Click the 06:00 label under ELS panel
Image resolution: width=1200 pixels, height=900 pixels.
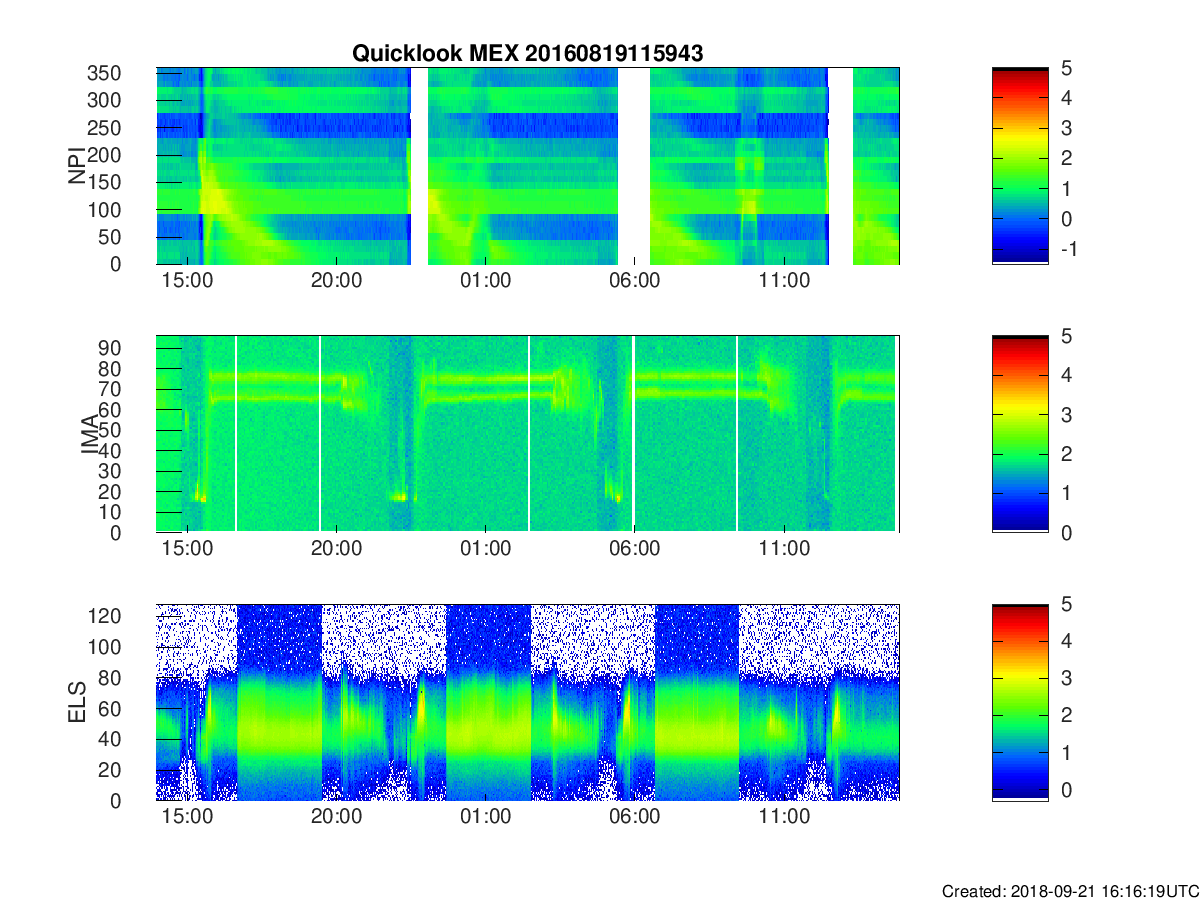[x=635, y=817]
